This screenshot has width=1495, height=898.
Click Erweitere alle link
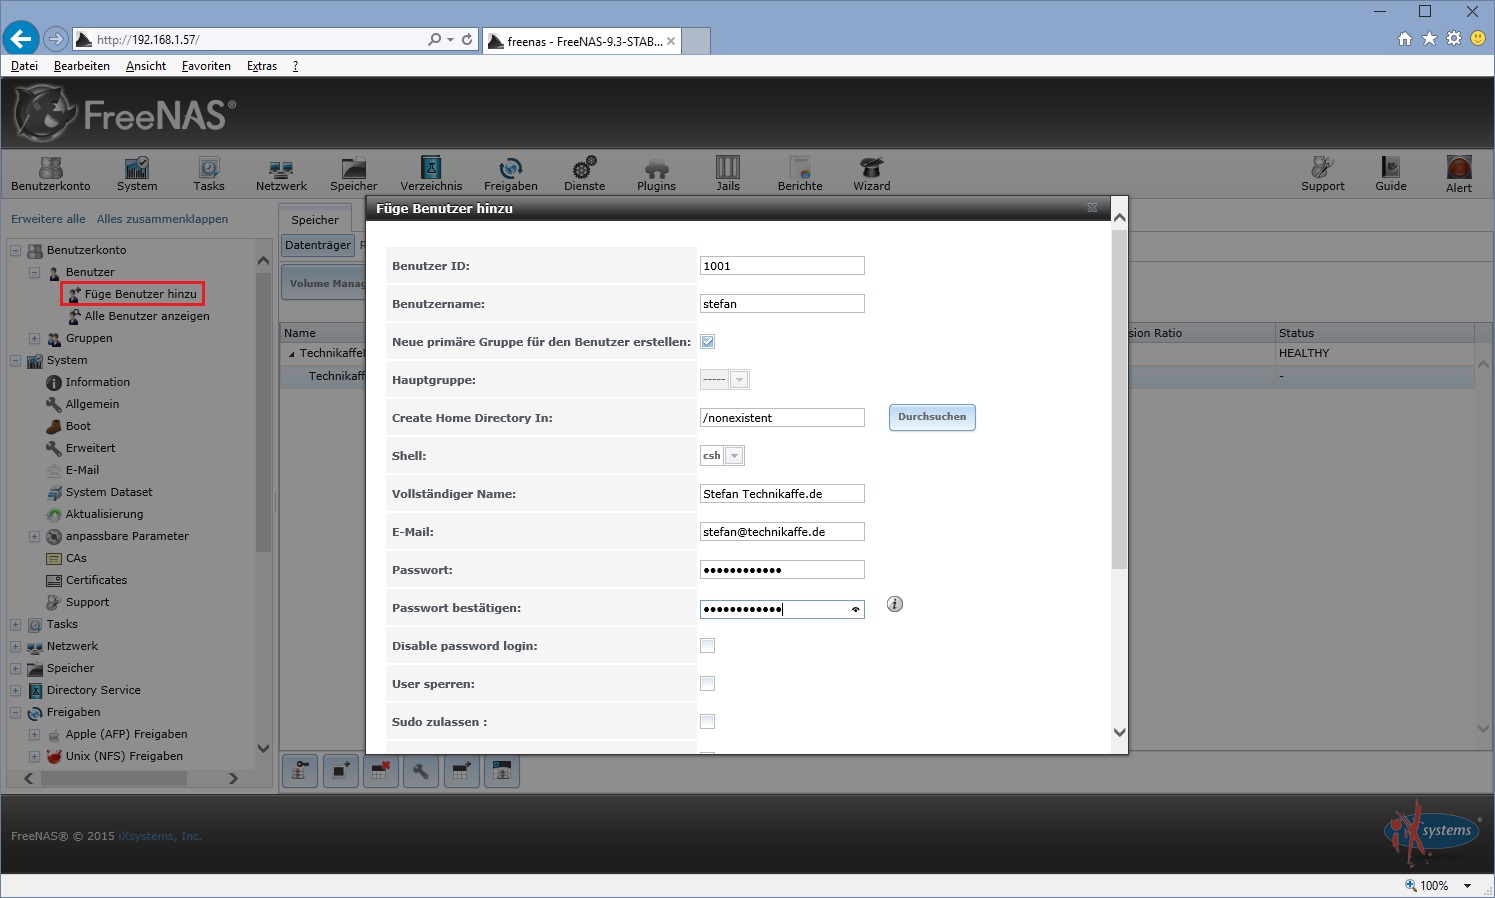tap(48, 219)
